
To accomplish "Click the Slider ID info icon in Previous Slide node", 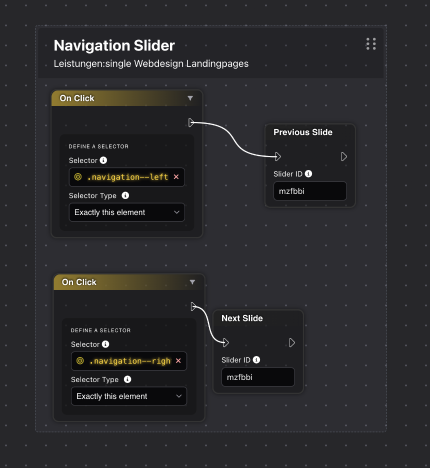I will (x=309, y=174).
